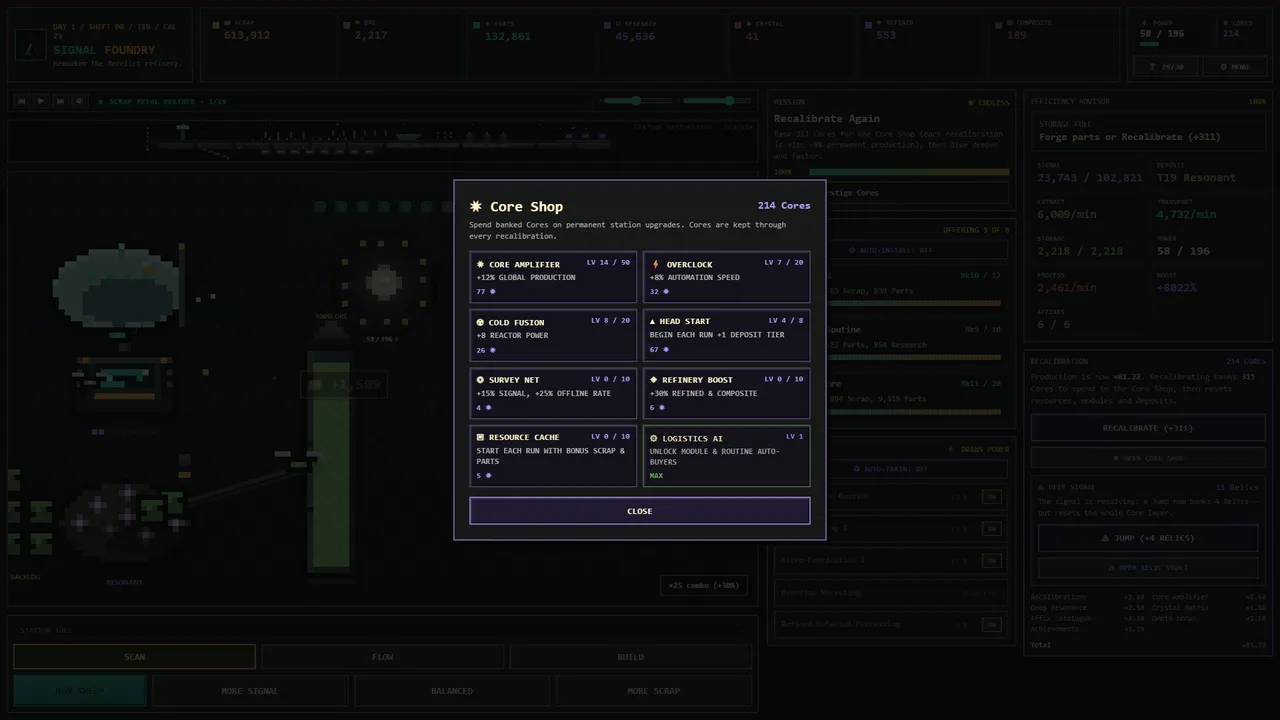Mute audio with the speaker icon
This screenshot has width=1280, height=720.
[x=79, y=101]
